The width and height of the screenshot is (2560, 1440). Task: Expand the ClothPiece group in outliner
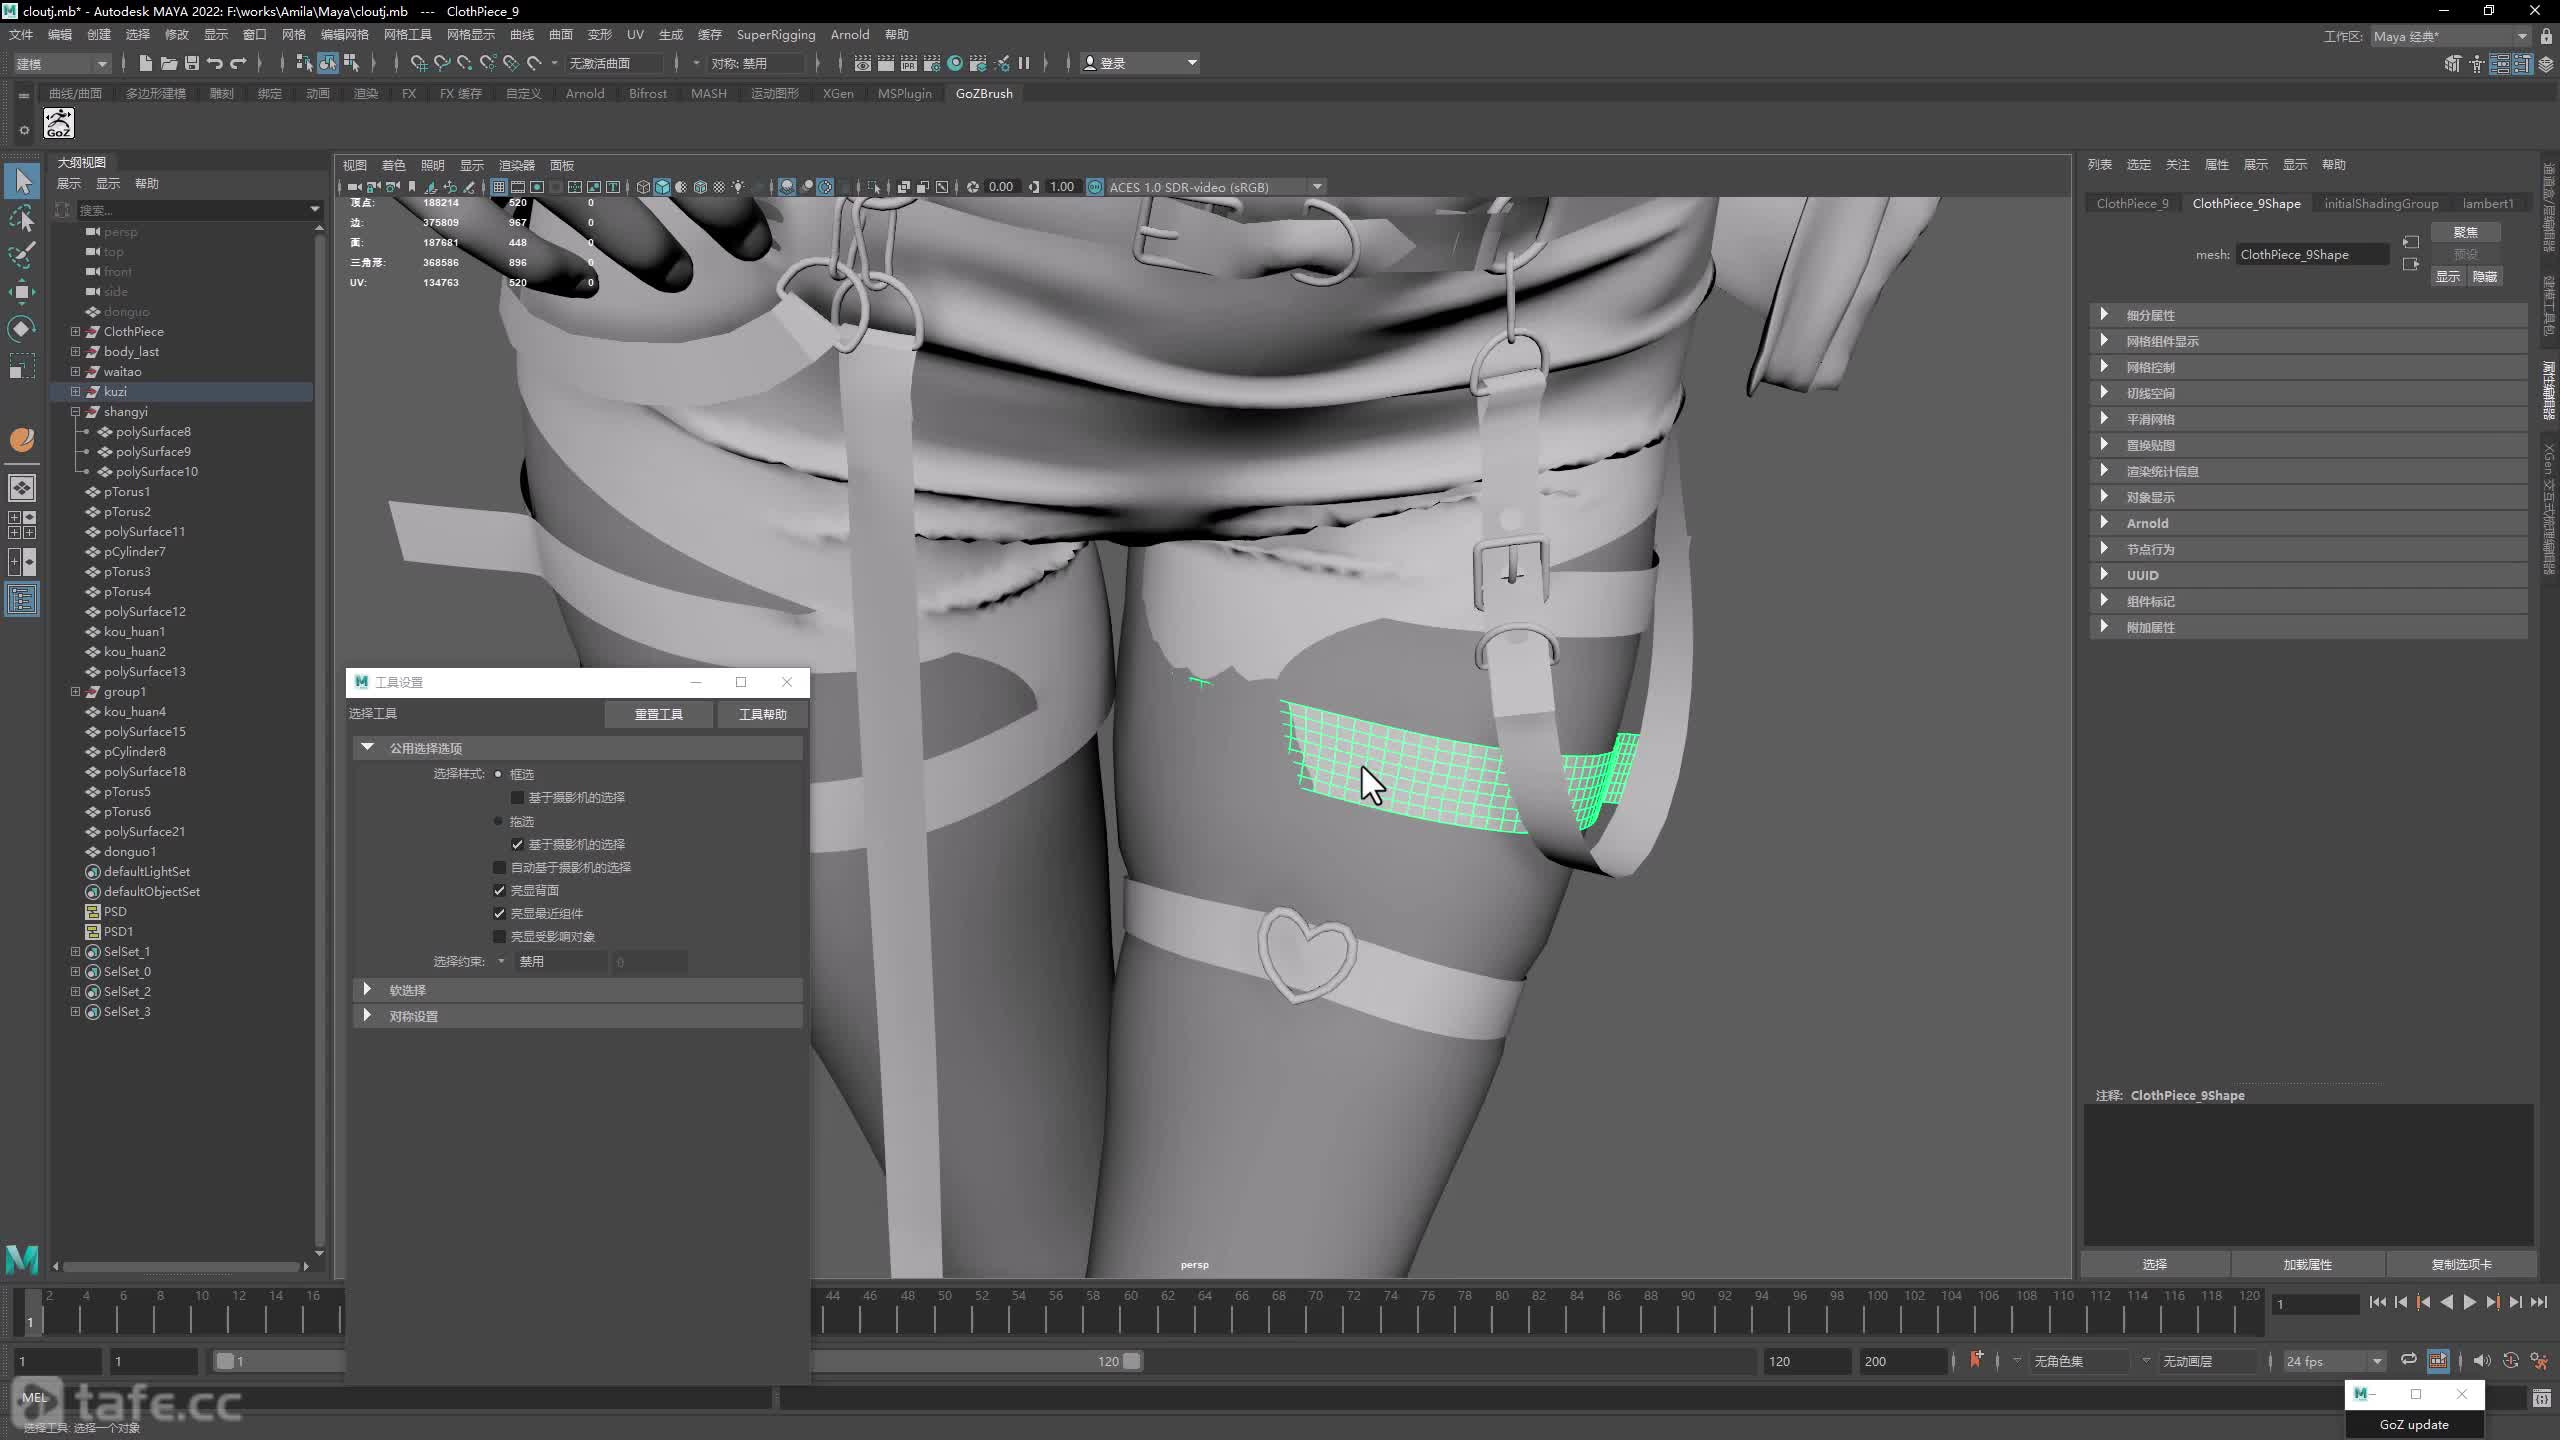coord(75,331)
